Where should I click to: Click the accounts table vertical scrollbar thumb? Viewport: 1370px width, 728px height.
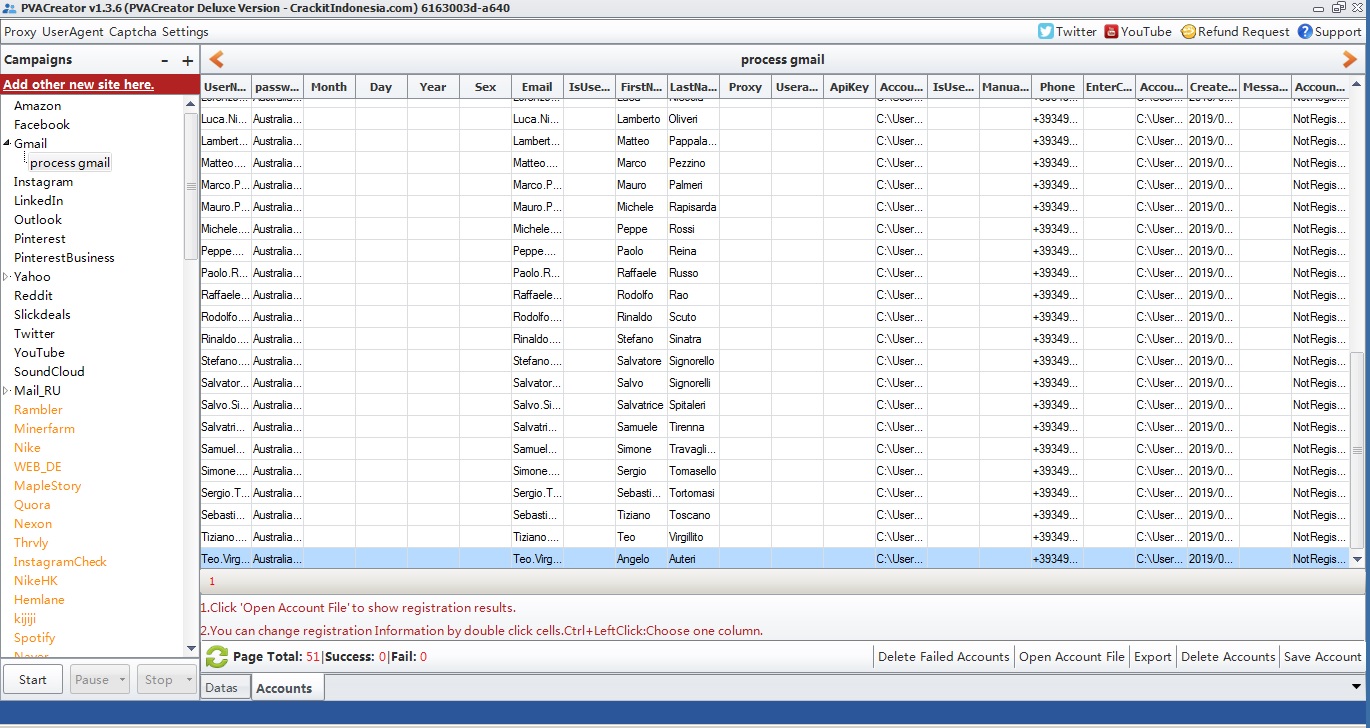pyautogui.click(x=1356, y=450)
